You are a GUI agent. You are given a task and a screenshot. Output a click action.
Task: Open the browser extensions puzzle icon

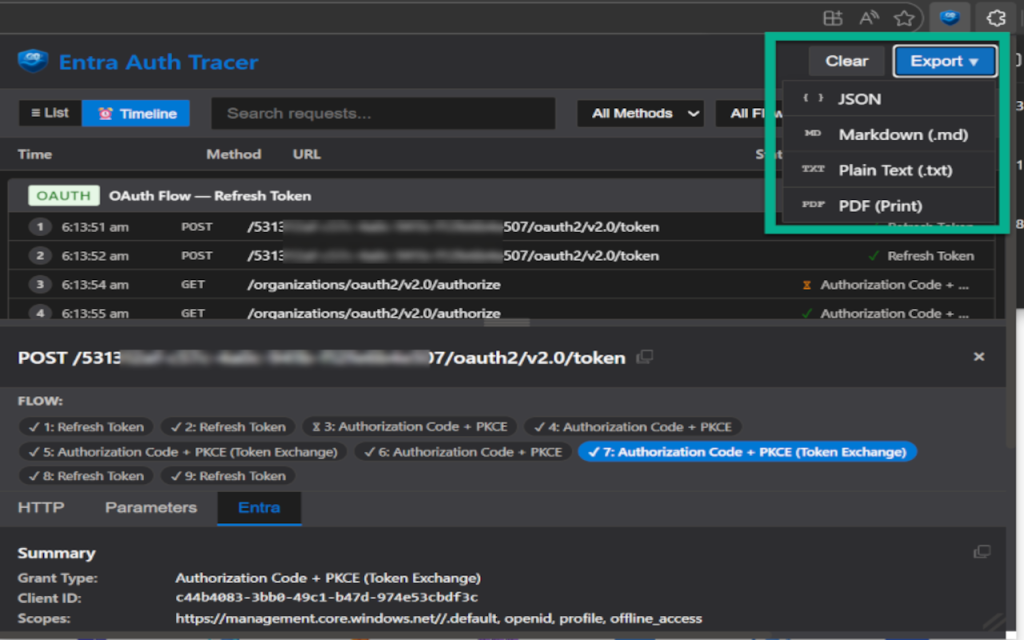point(995,18)
